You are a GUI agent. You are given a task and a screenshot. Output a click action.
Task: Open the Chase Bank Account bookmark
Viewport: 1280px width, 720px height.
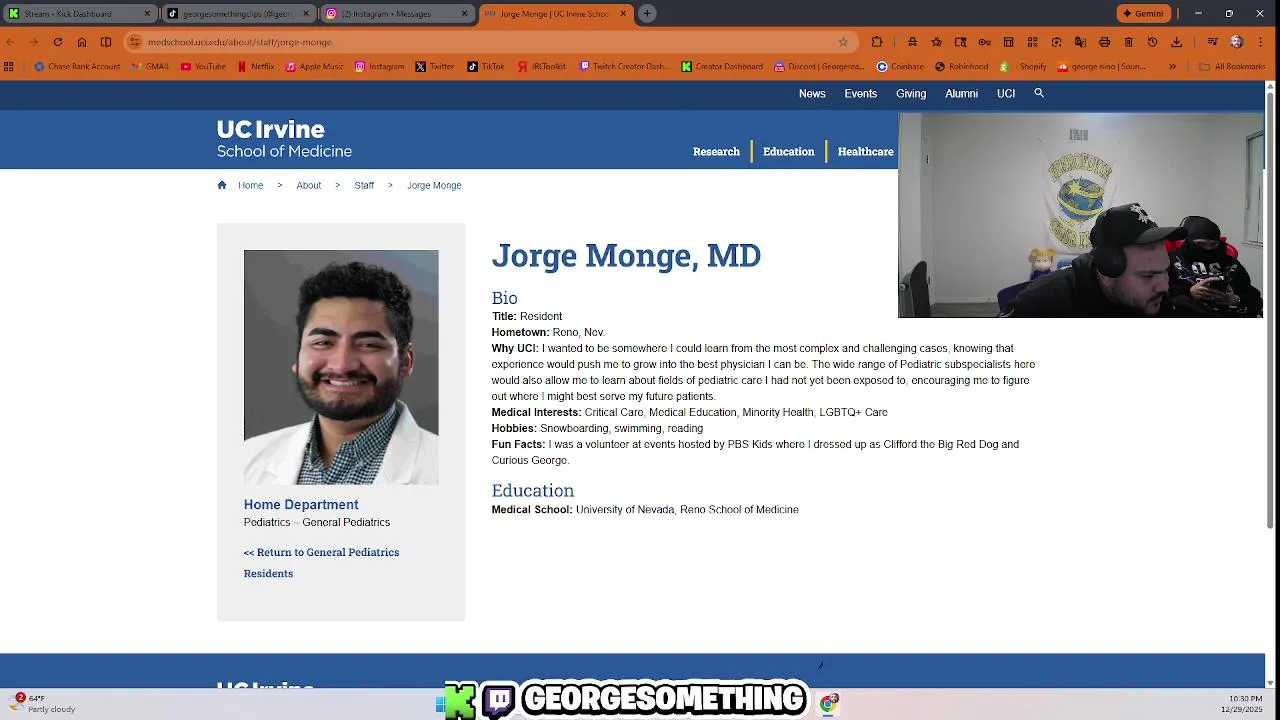point(77,67)
